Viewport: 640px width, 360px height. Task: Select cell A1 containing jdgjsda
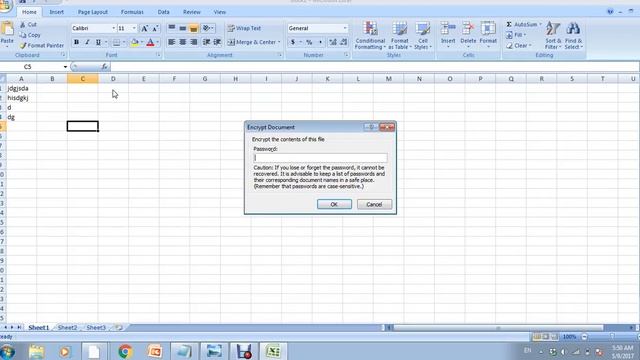(22, 88)
